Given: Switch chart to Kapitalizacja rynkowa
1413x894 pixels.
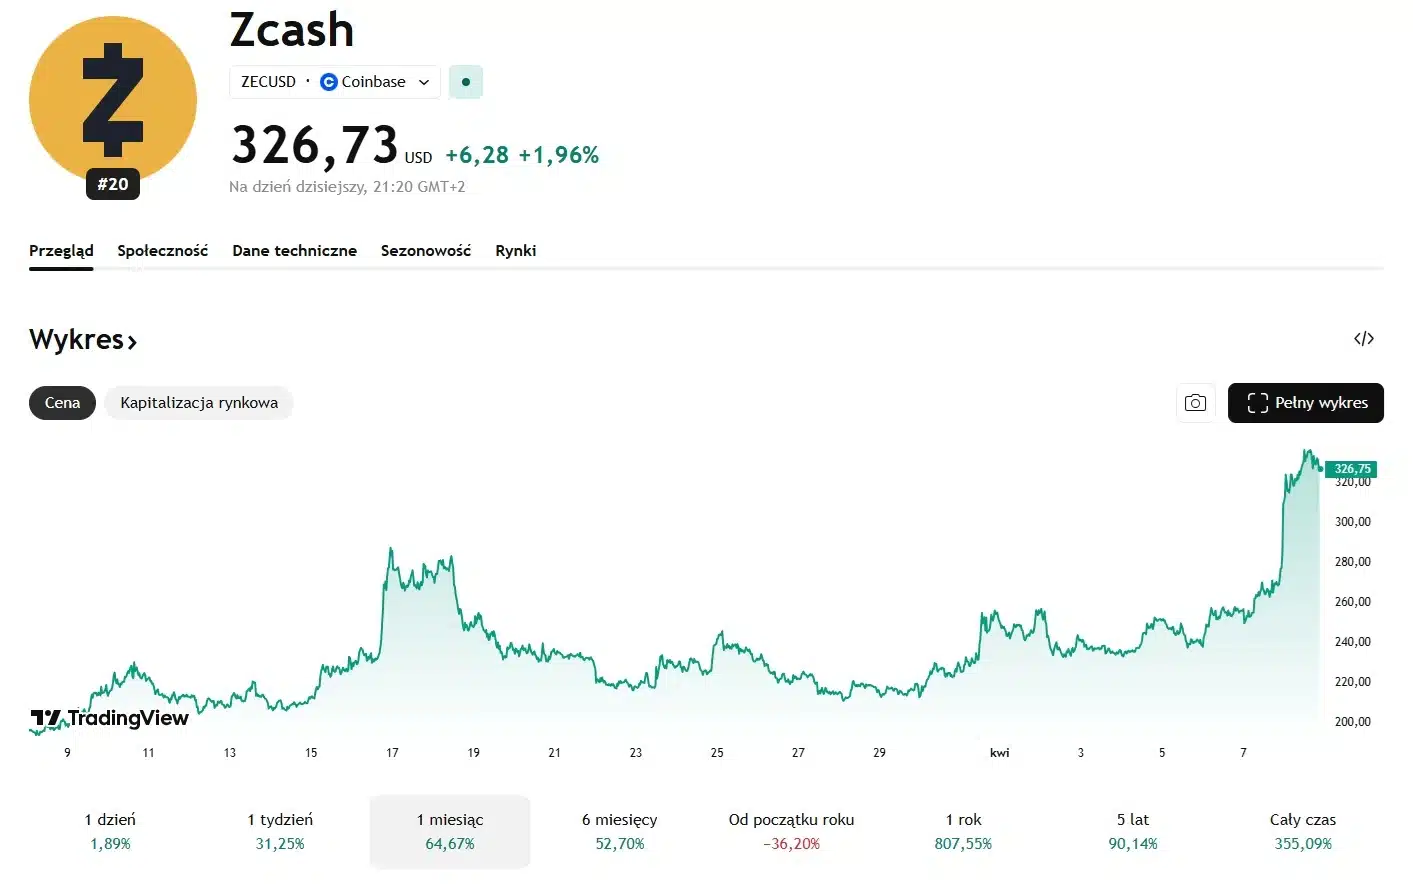Looking at the screenshot, I should point(199,403).
